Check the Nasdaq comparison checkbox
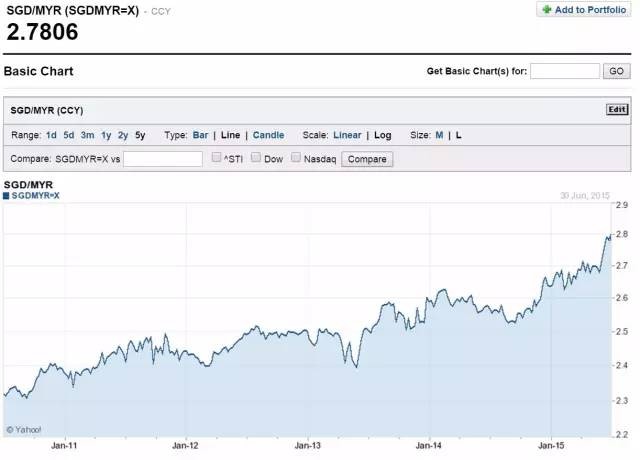 [297, 158]
